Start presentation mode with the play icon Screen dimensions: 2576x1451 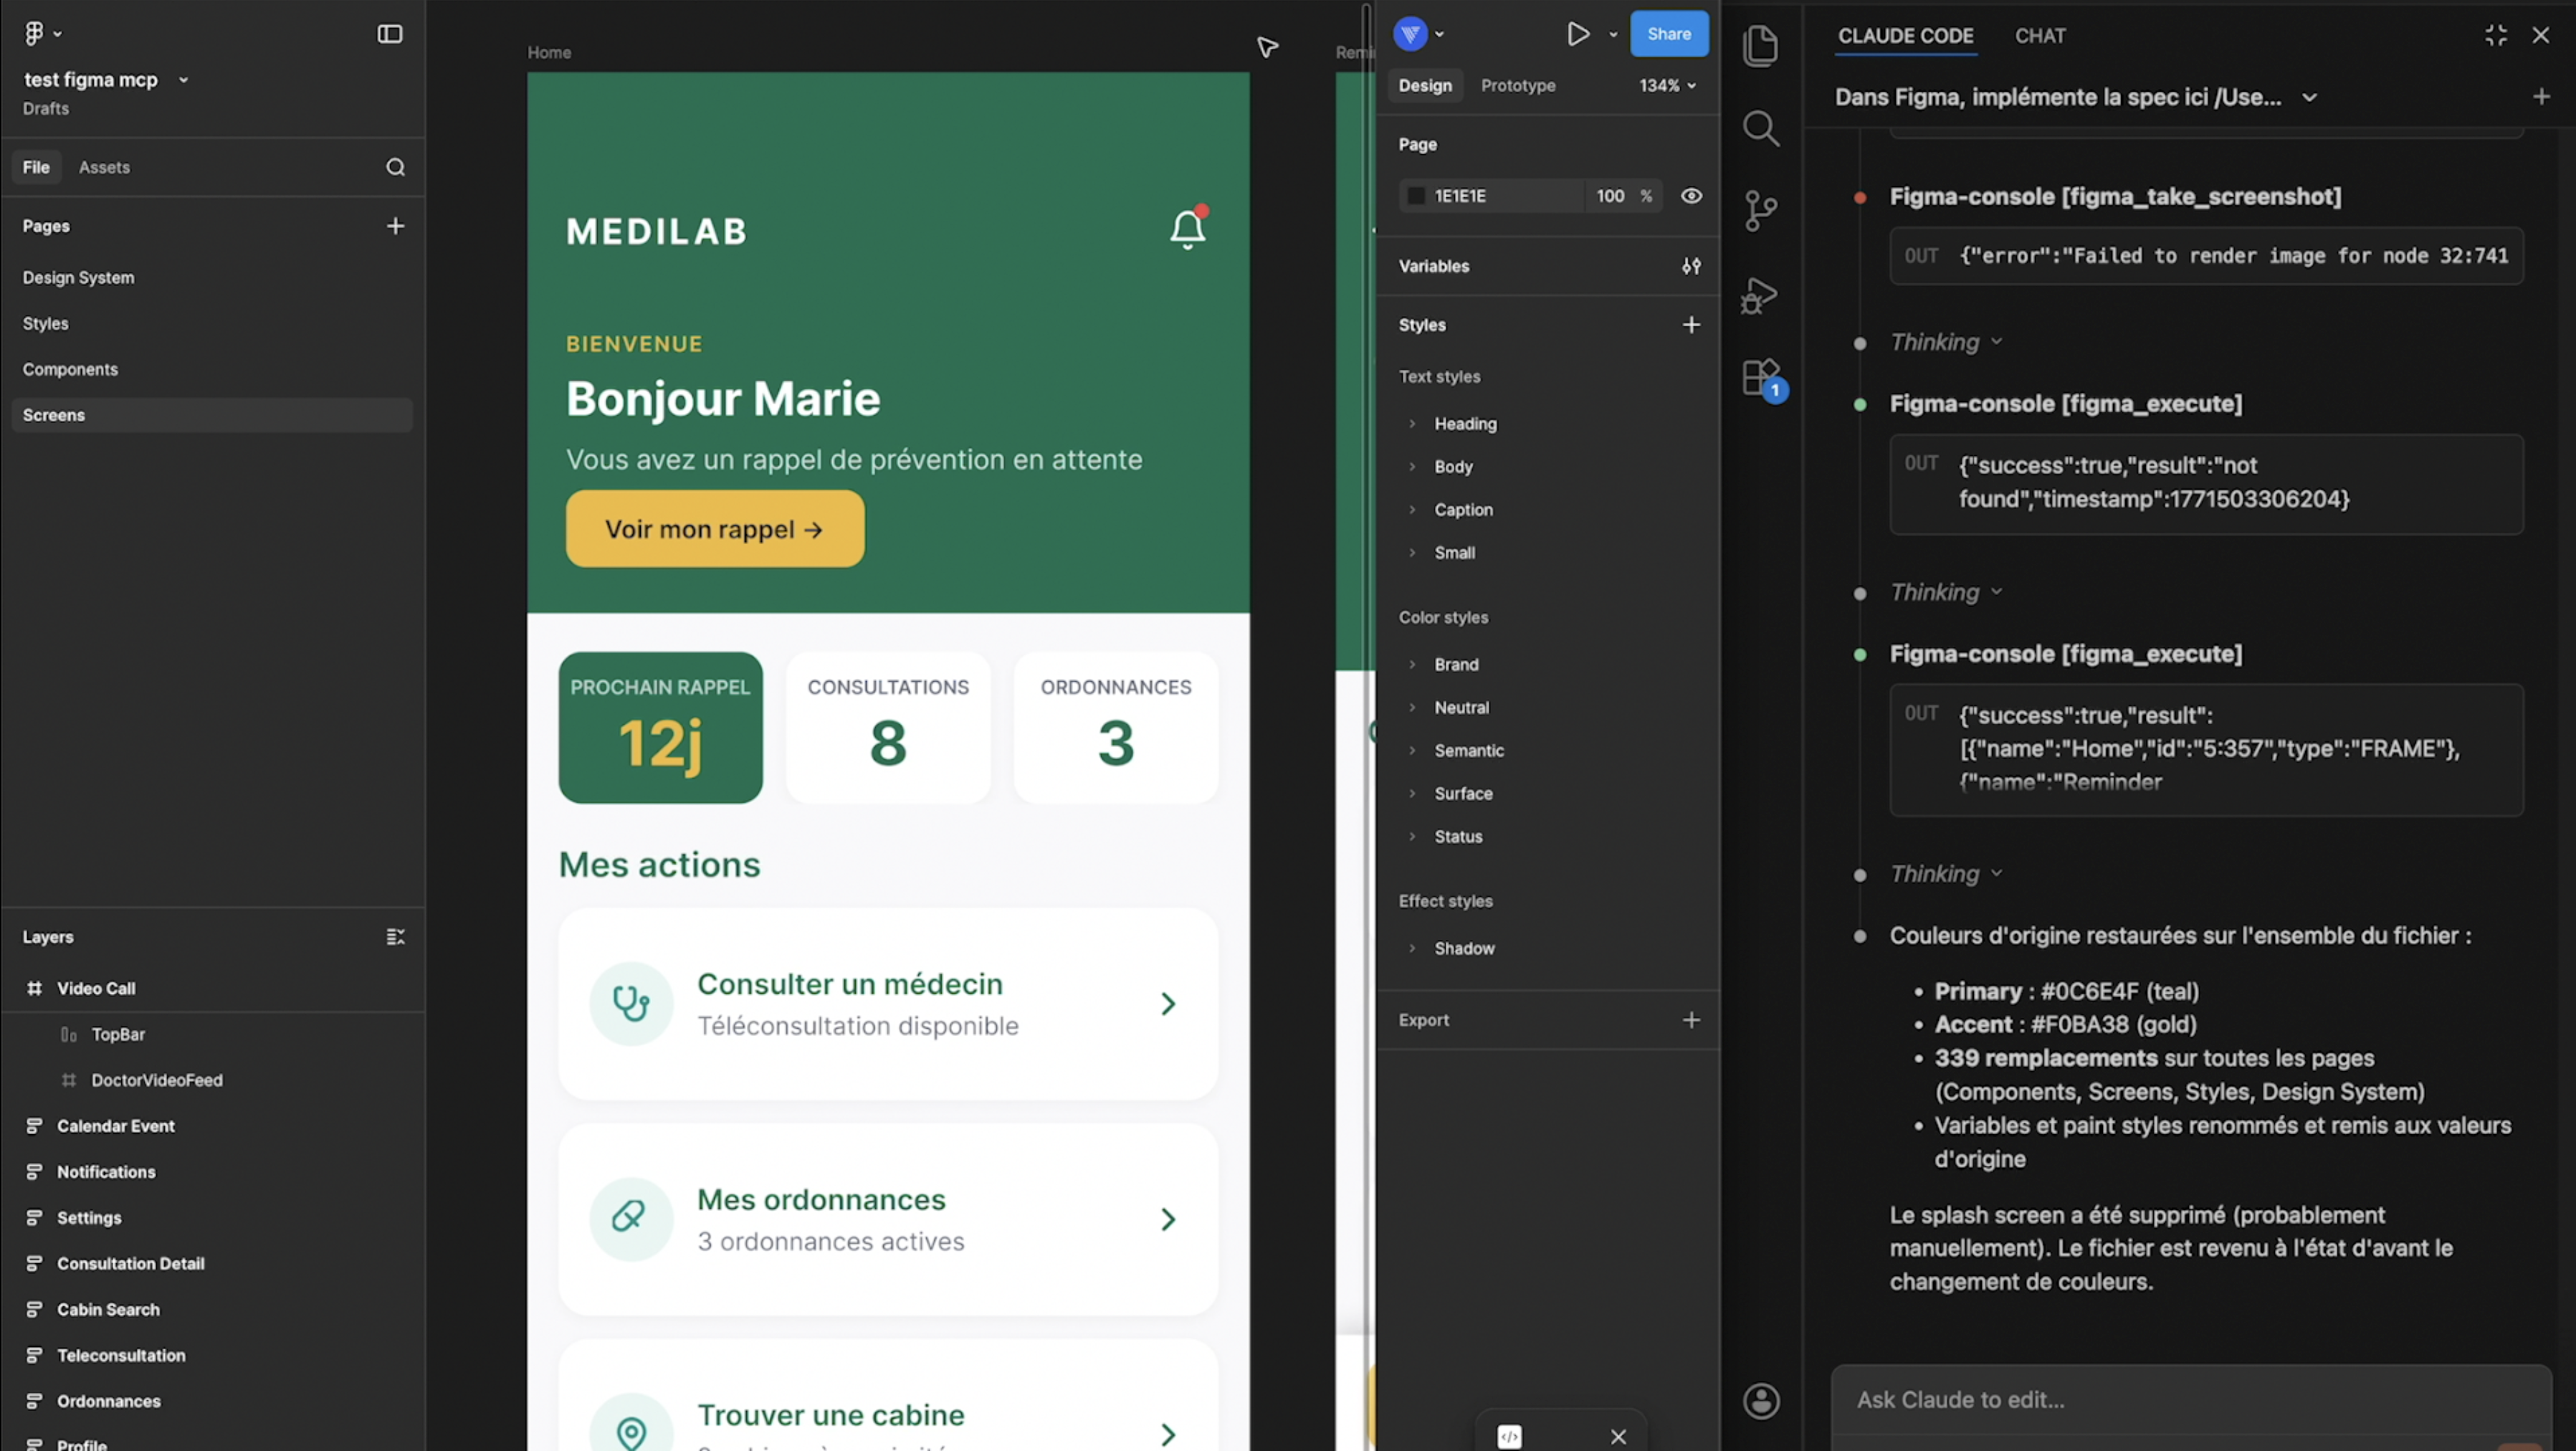pos(1578,33)
